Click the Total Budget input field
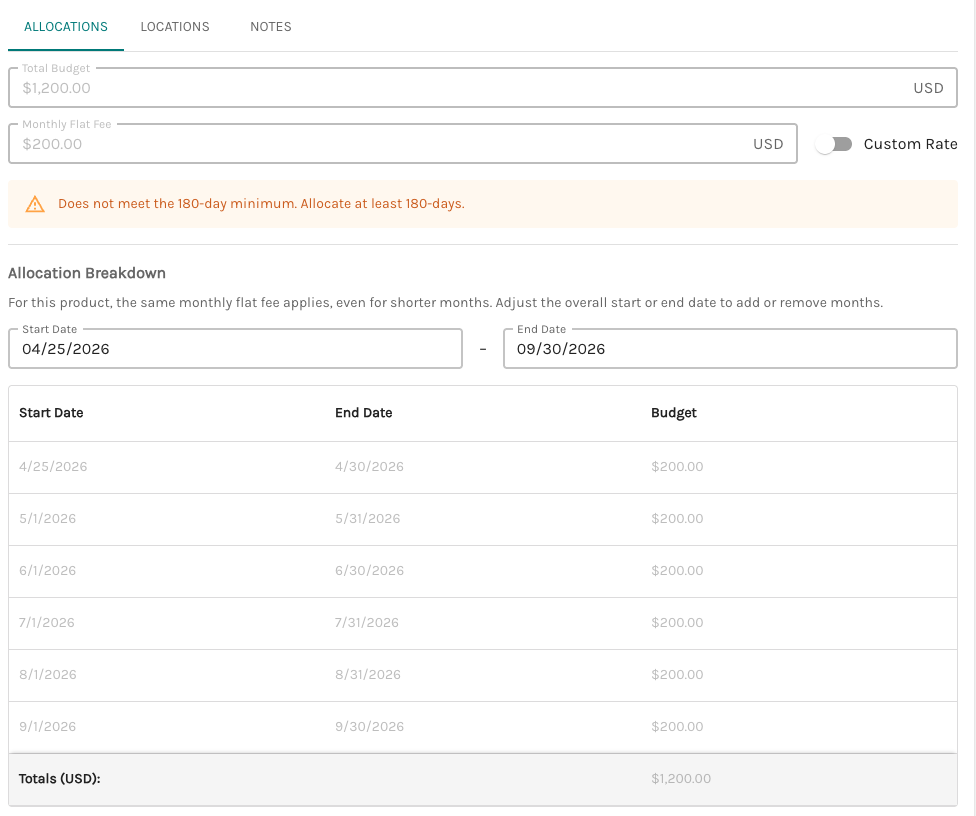The width and height of the screenshot is (976, 816). coord(460,88)
